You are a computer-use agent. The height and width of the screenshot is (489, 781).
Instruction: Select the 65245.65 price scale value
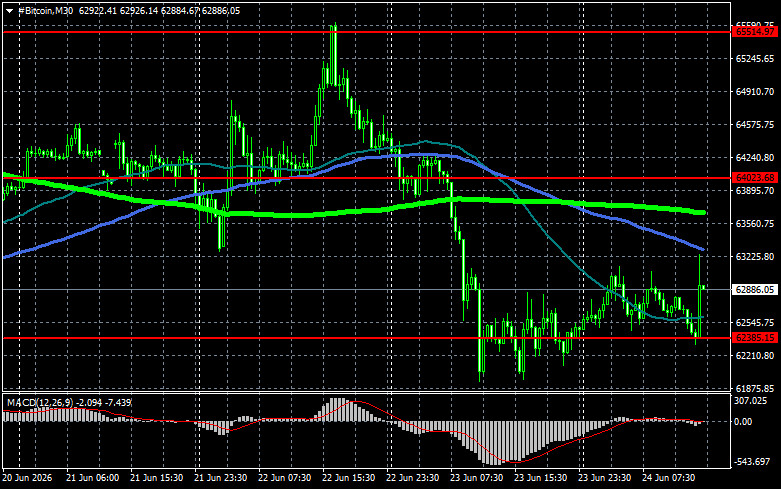pyautogui.click(x=755, y=59)
